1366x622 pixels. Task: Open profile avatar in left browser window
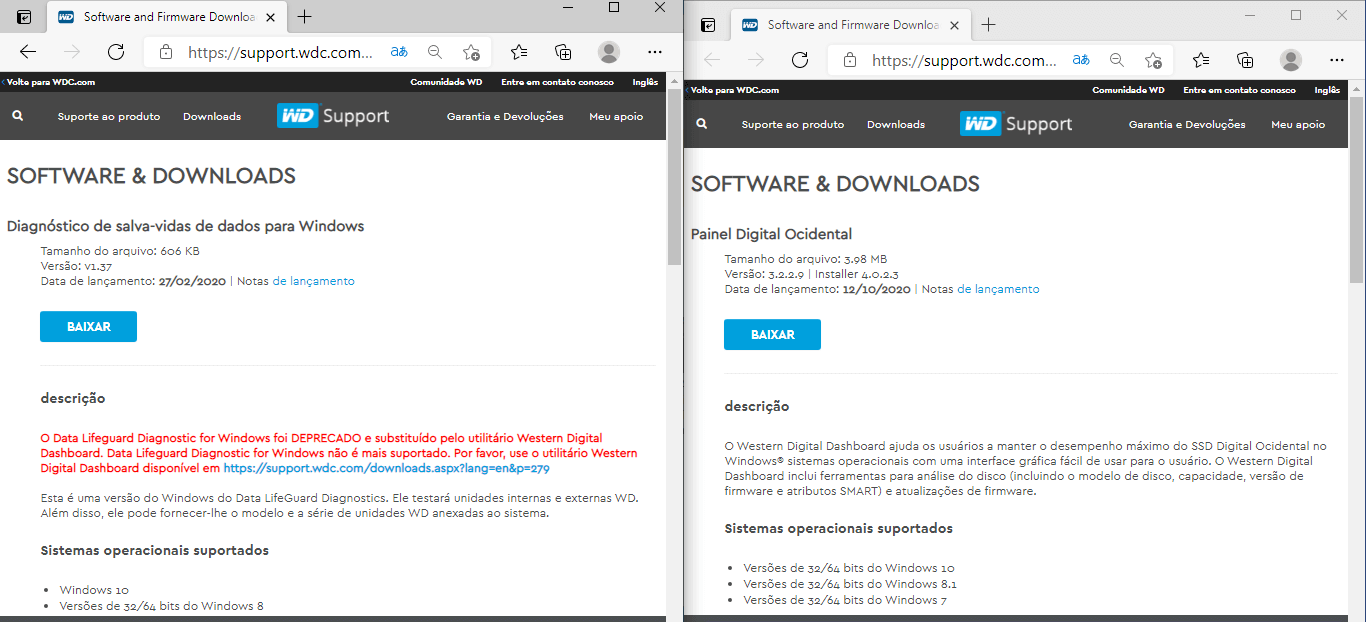coord(608,52)
